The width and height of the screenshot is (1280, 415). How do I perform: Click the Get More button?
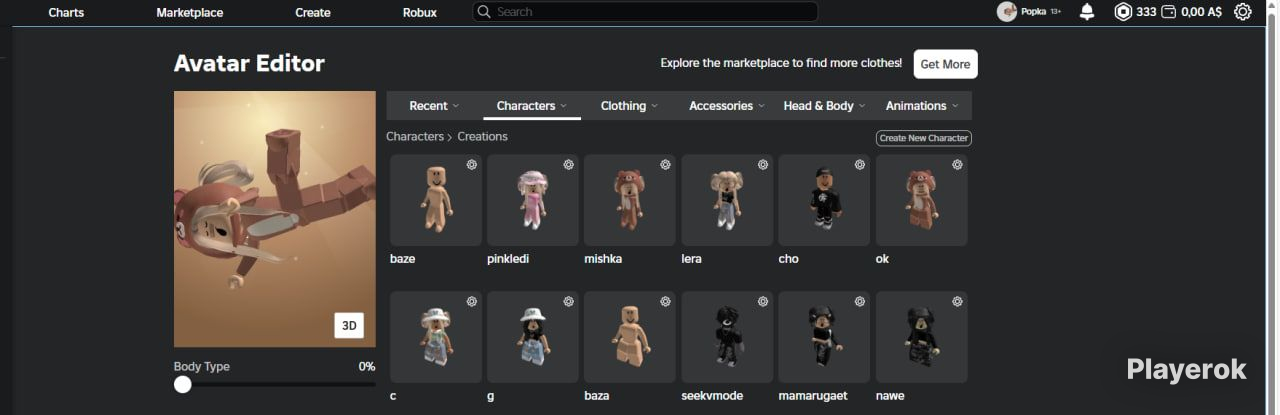click(x=945, y=64)
